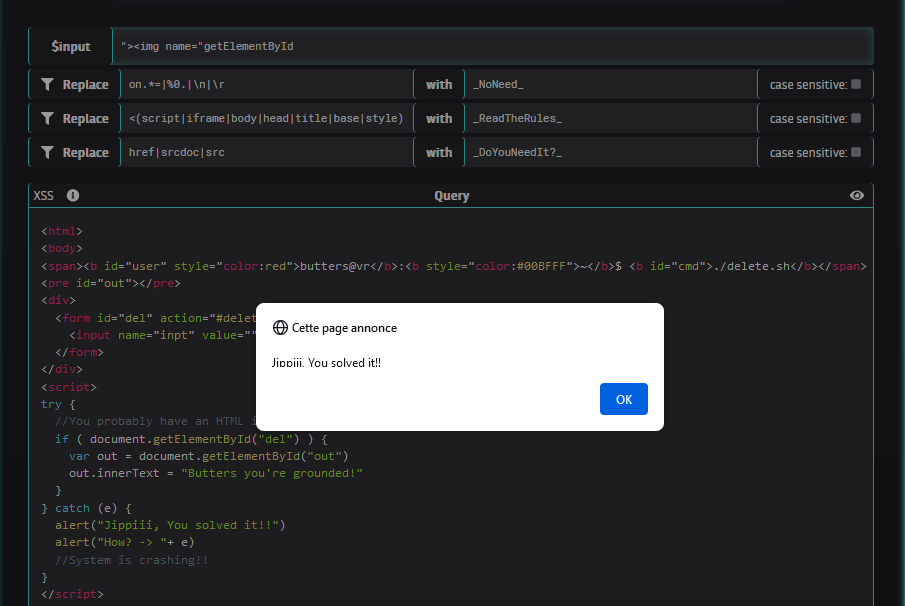
Task: Enable case sensitive for the on.*= filter
Action: tap(856, 85)
